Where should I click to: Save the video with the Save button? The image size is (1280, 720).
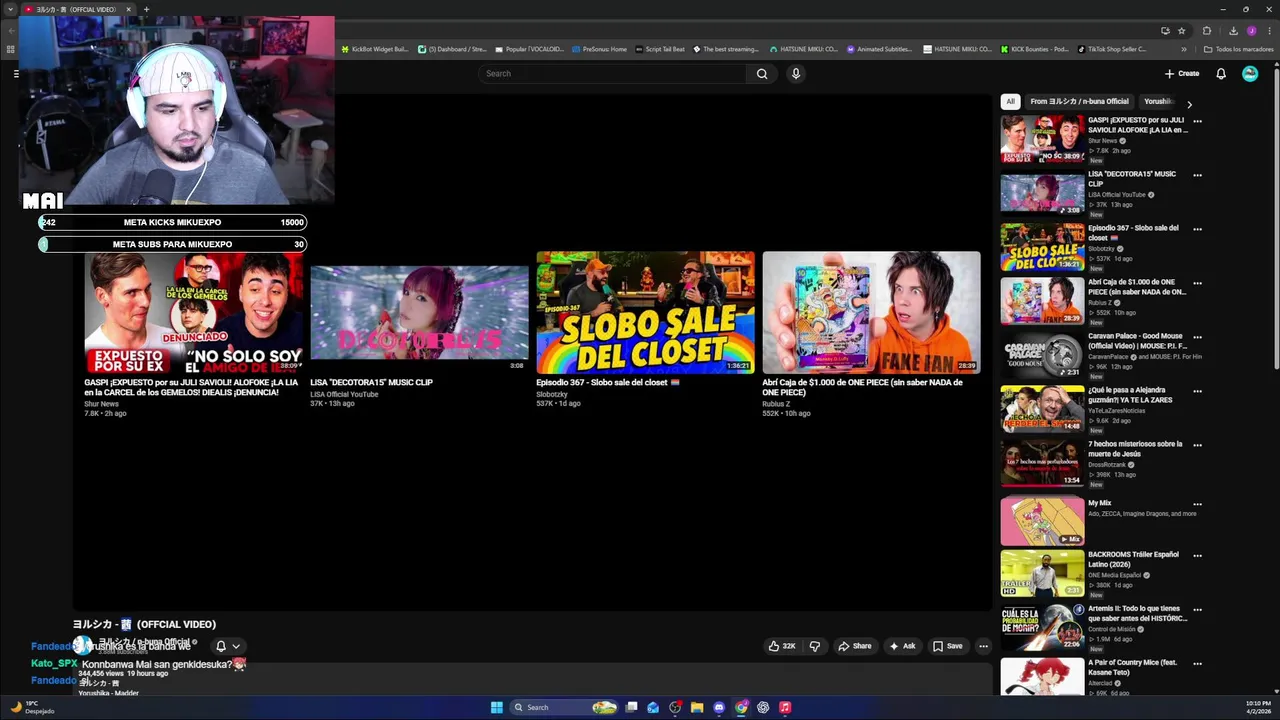point(947,646)
